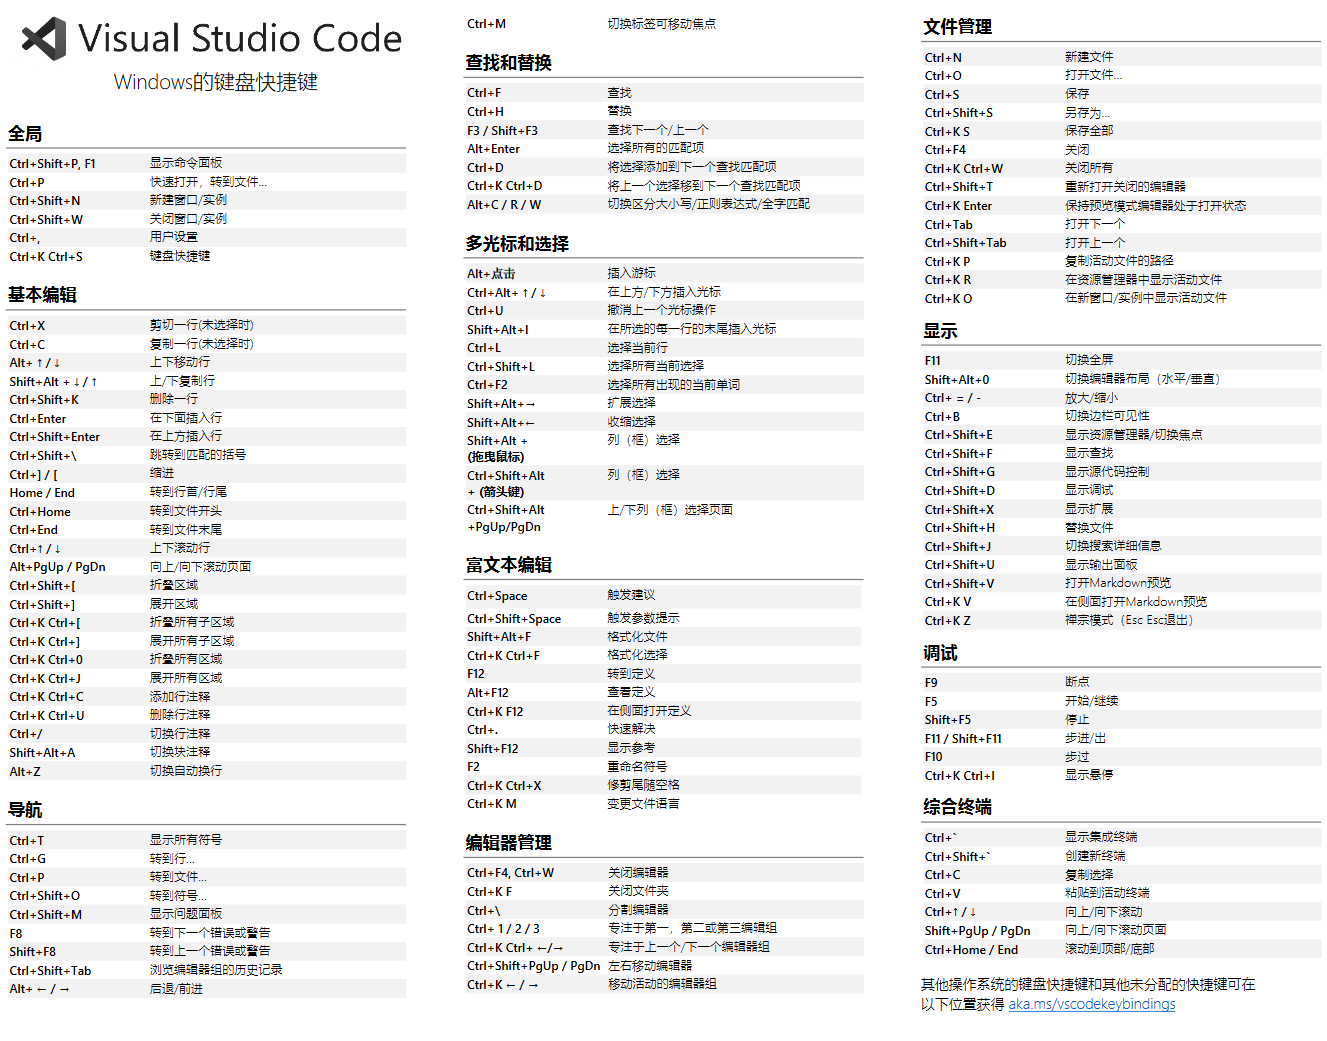1327x1041 pixels.
Task: Click the '编辑器管理' section heading
Action: point(508,843)
